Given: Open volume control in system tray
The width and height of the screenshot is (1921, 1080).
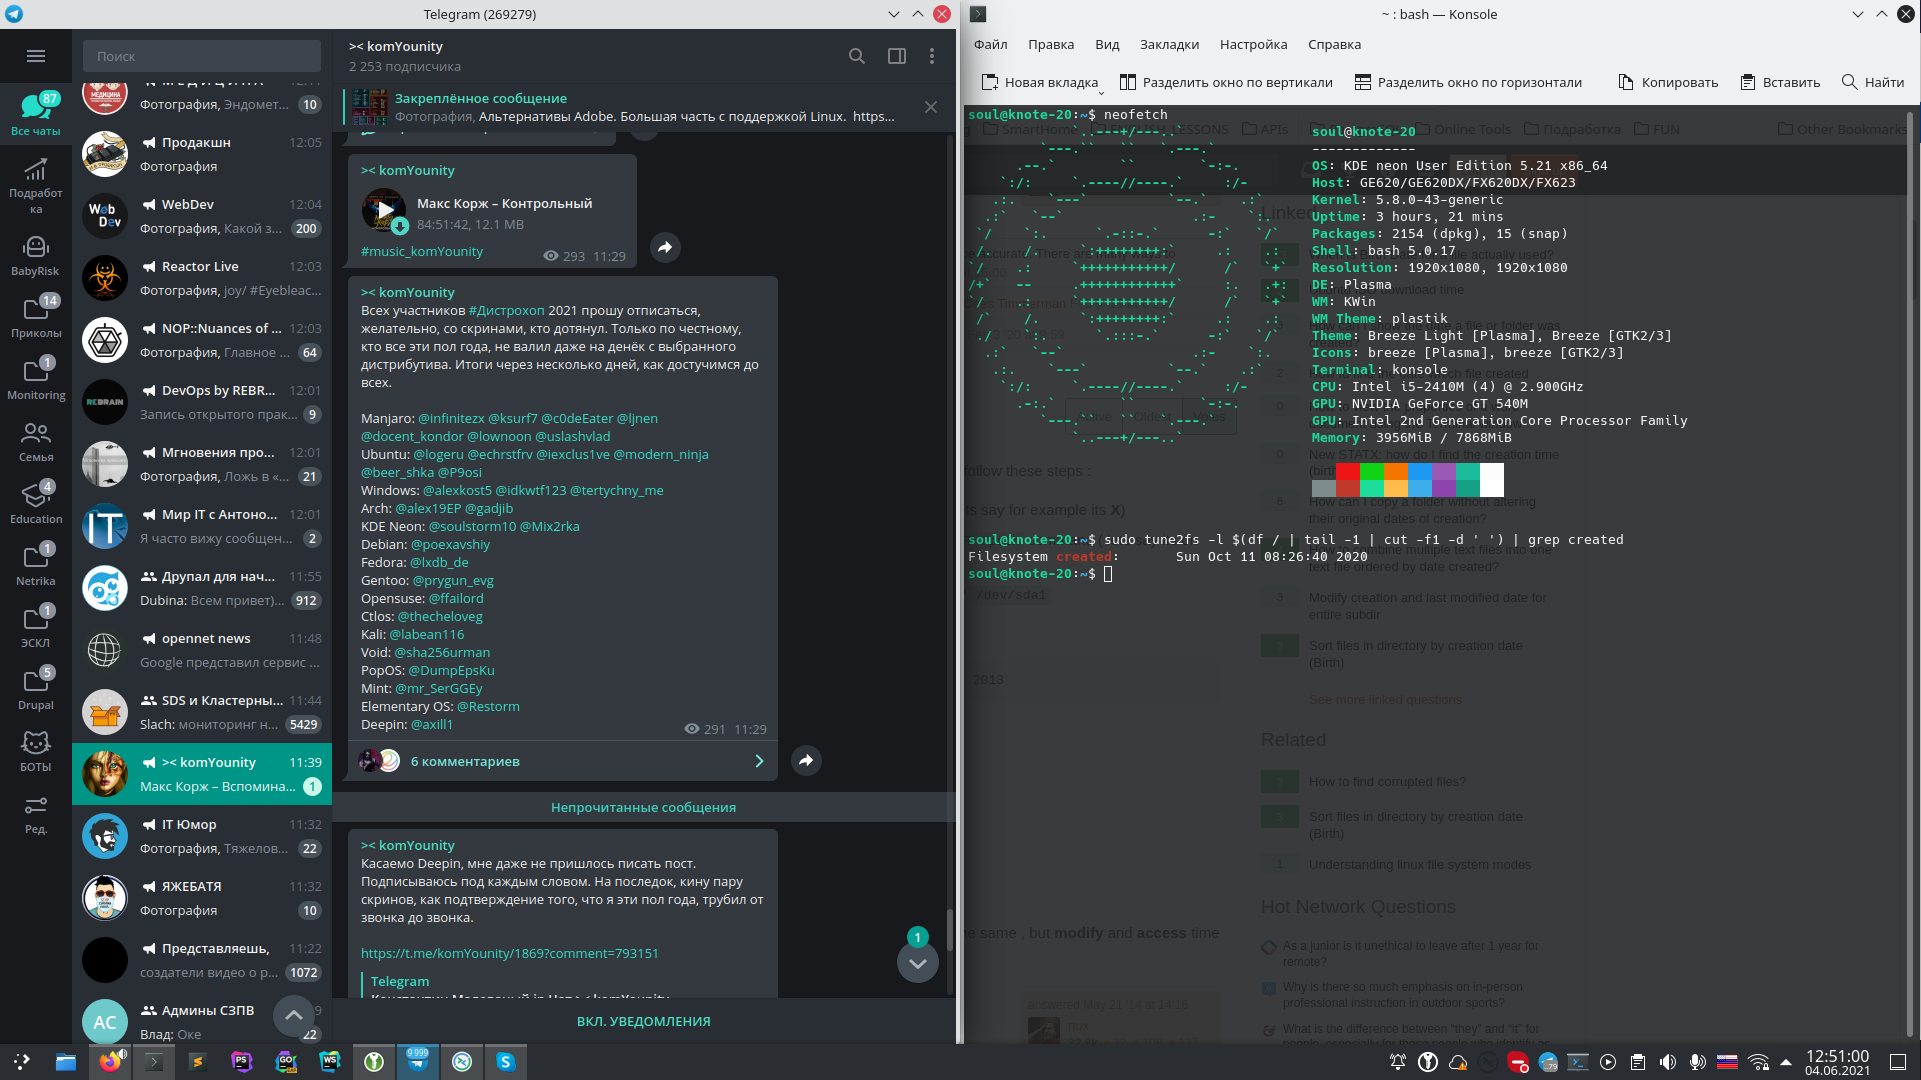Looking at the screenshot, I should click(x=1667, y=1062).
